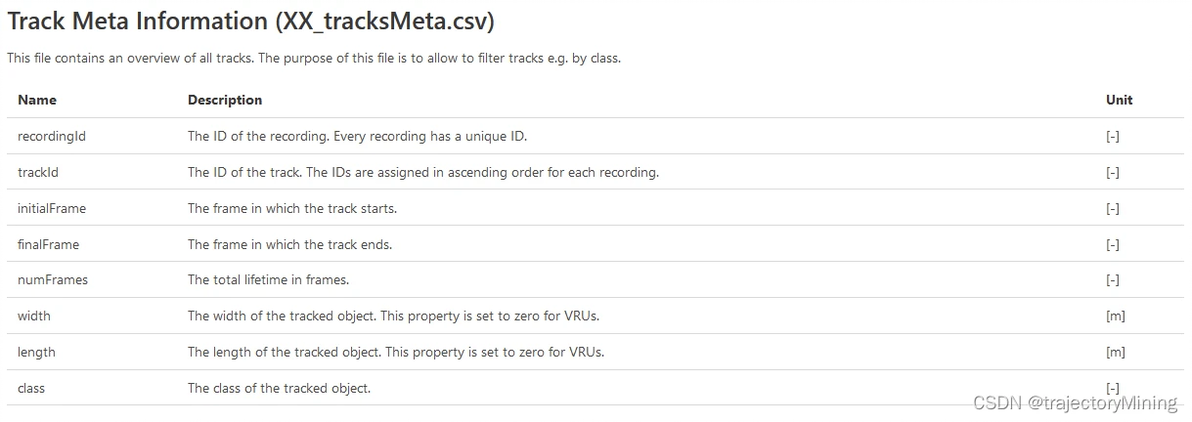Select the class name cell

point(31,388)
